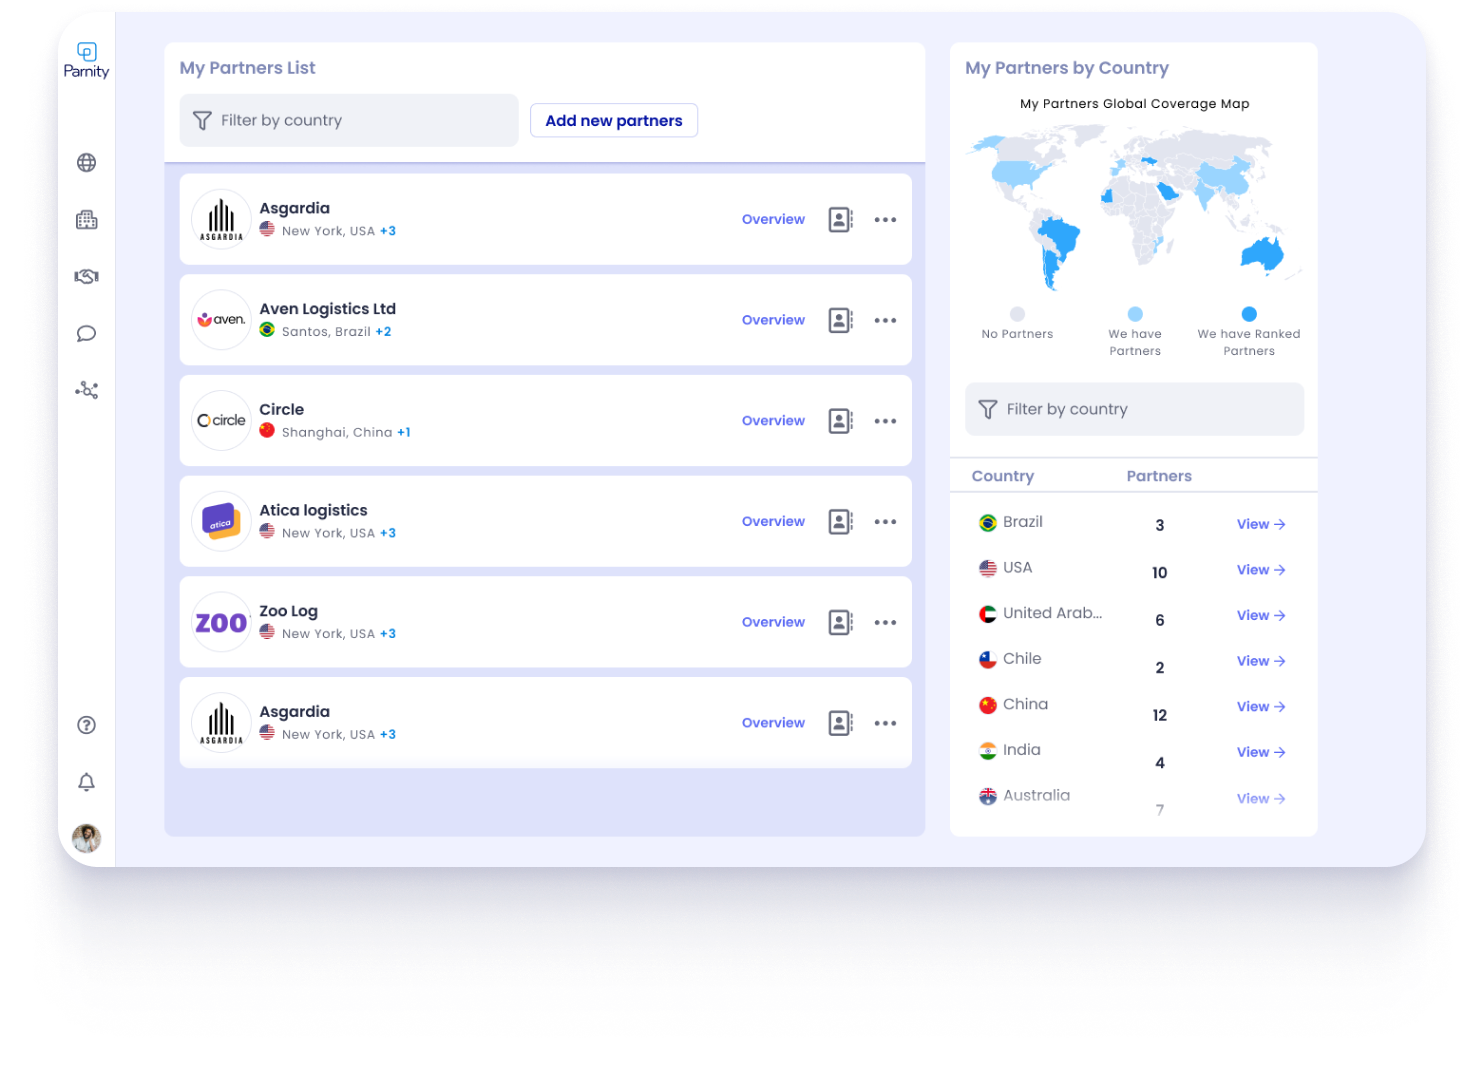Open the Filter by country dropdown under the map

[1134, 409]
